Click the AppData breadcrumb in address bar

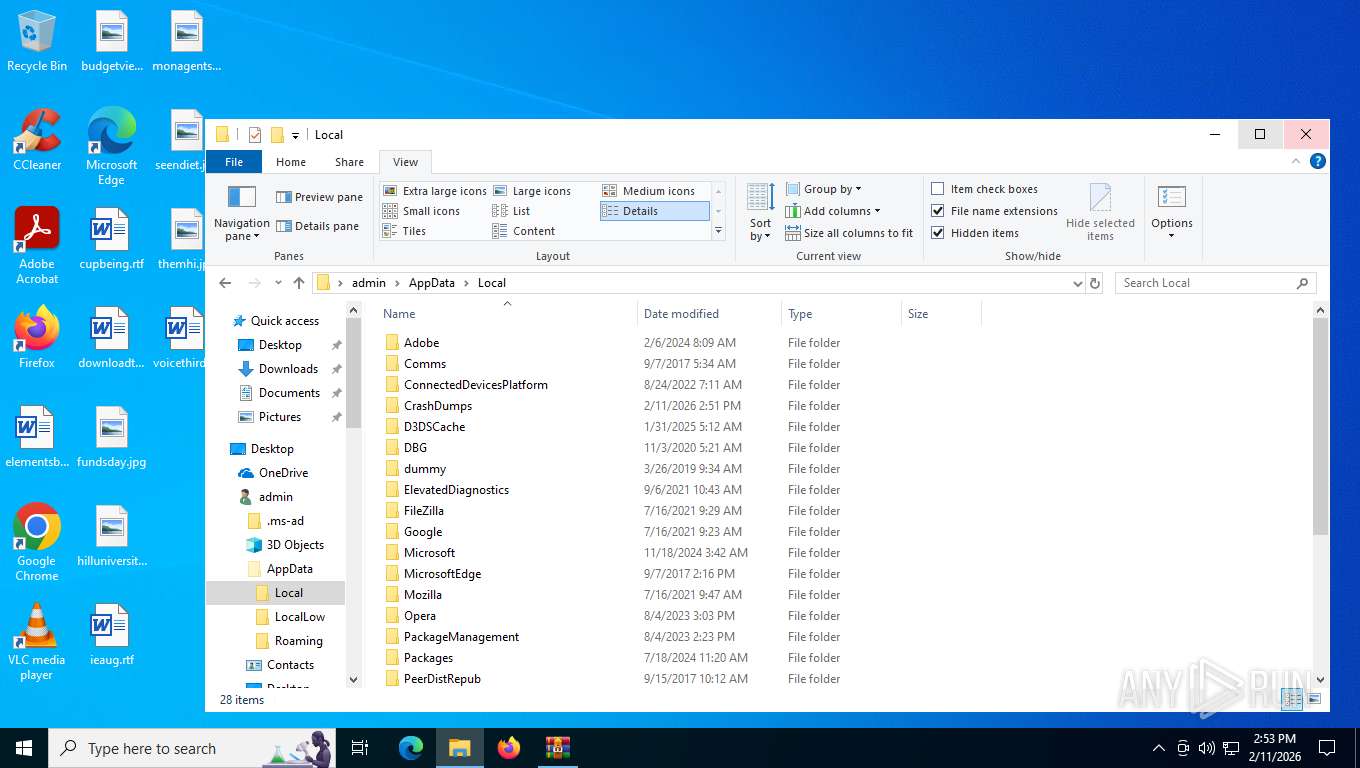(431, 283)
